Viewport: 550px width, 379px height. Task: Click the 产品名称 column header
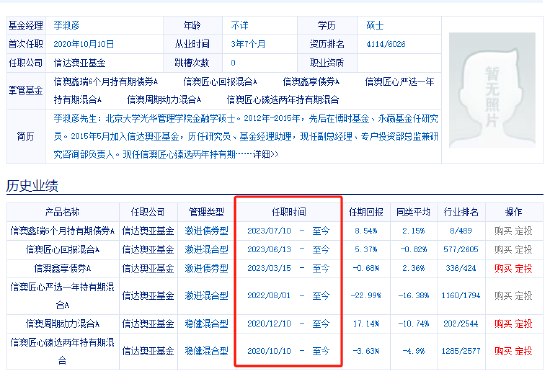tap(62, 212)
